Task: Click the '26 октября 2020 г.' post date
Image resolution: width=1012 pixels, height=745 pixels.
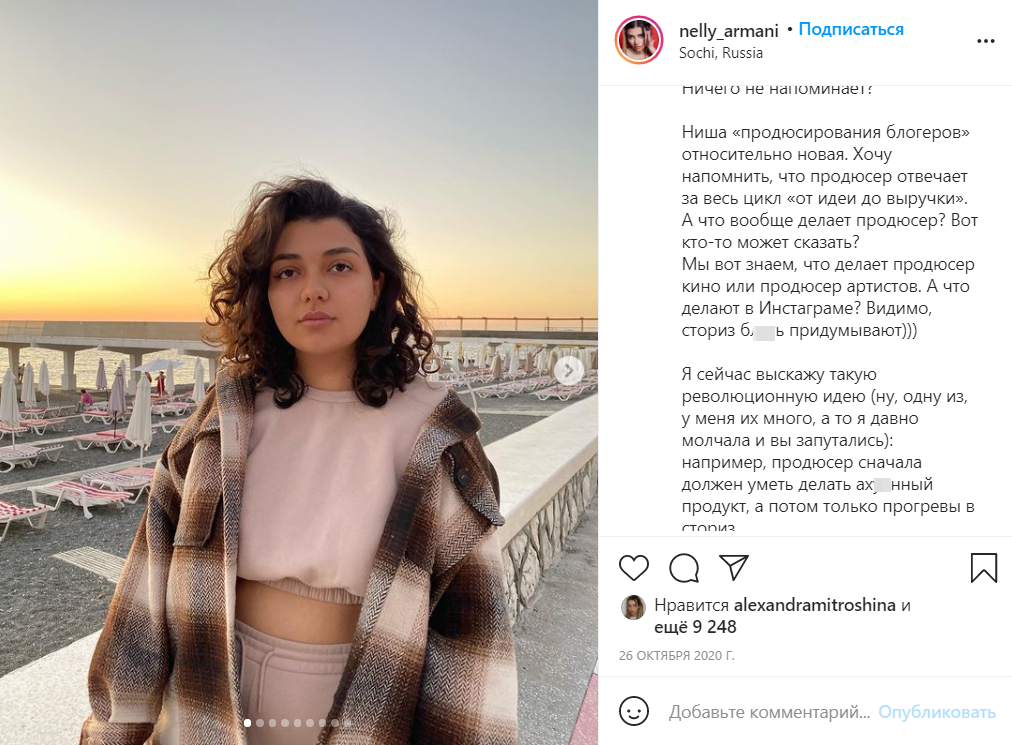Action: pyautogui.click(x=677, y=656)
